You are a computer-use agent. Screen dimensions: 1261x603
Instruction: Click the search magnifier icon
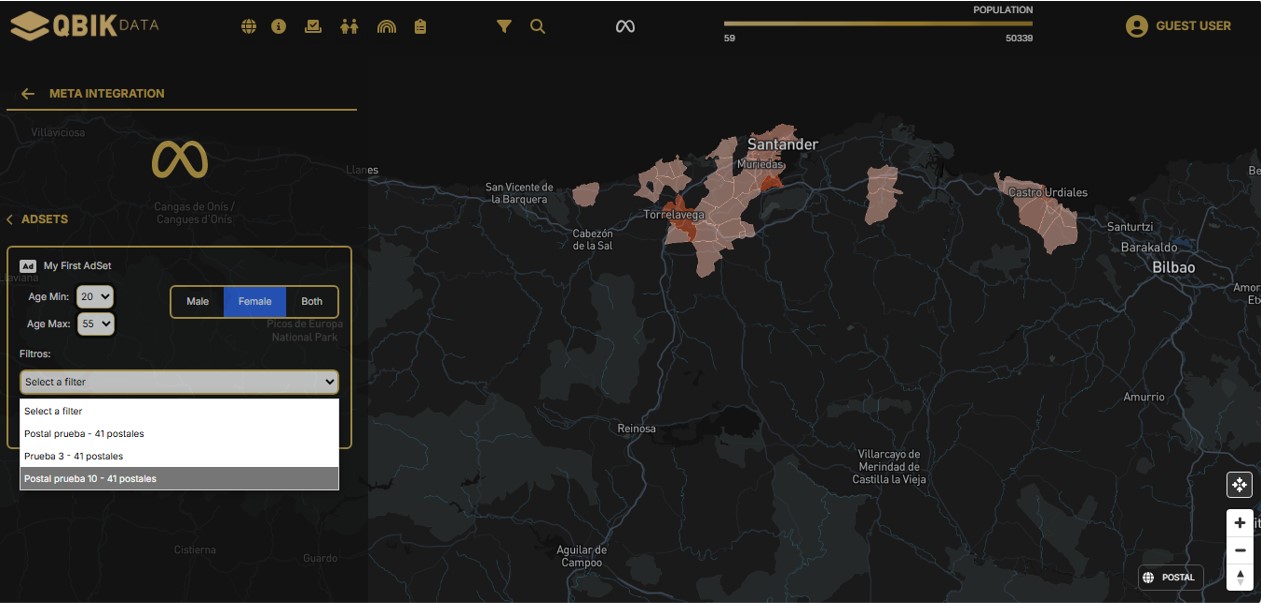pos(538,27)
